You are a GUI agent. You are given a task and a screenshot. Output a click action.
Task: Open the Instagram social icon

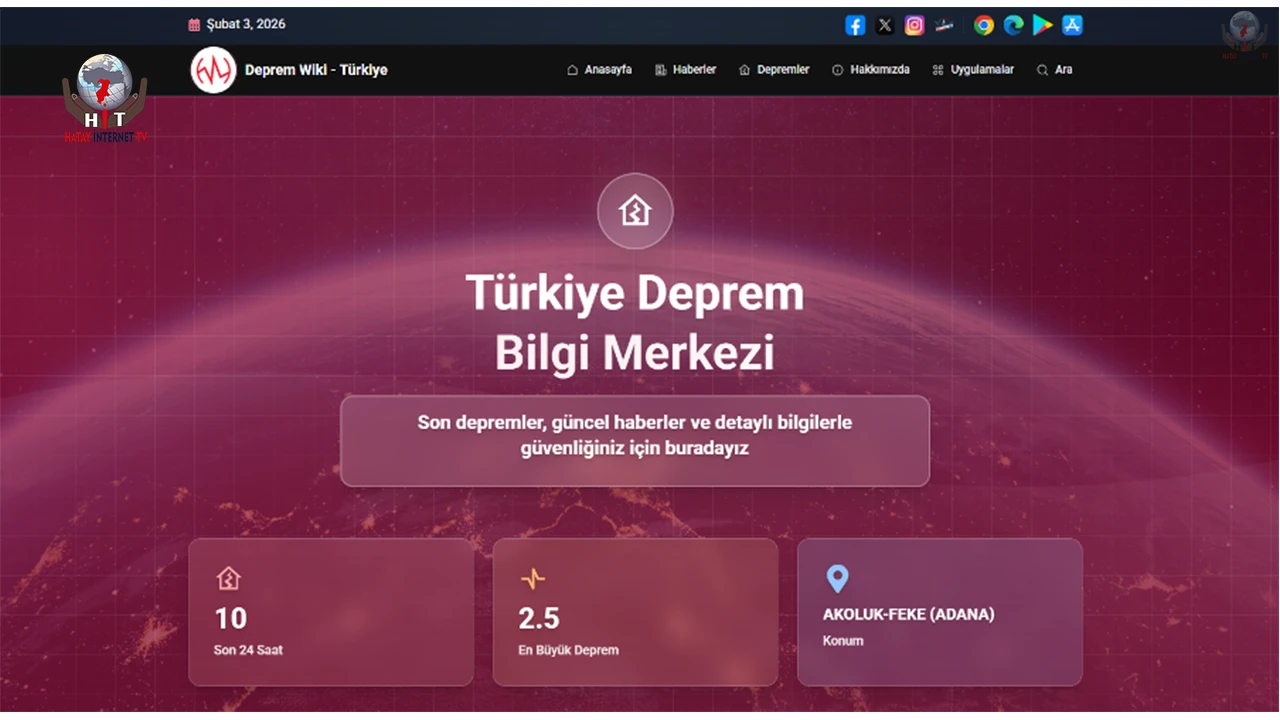click(x=914, y=25)
